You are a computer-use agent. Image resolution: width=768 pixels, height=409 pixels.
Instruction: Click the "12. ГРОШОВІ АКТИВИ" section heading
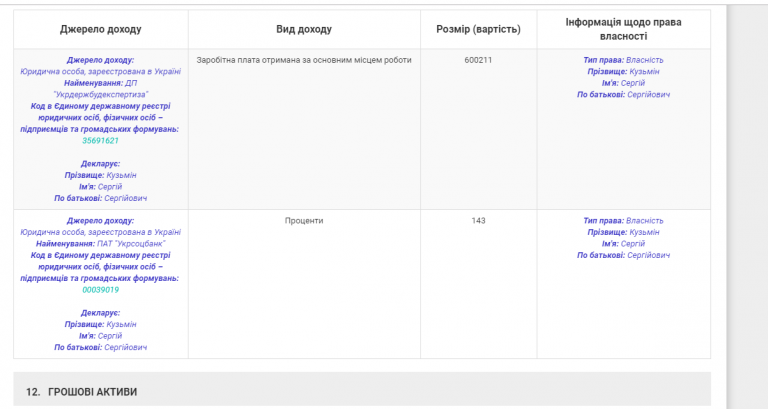click(x=92, y=391)
